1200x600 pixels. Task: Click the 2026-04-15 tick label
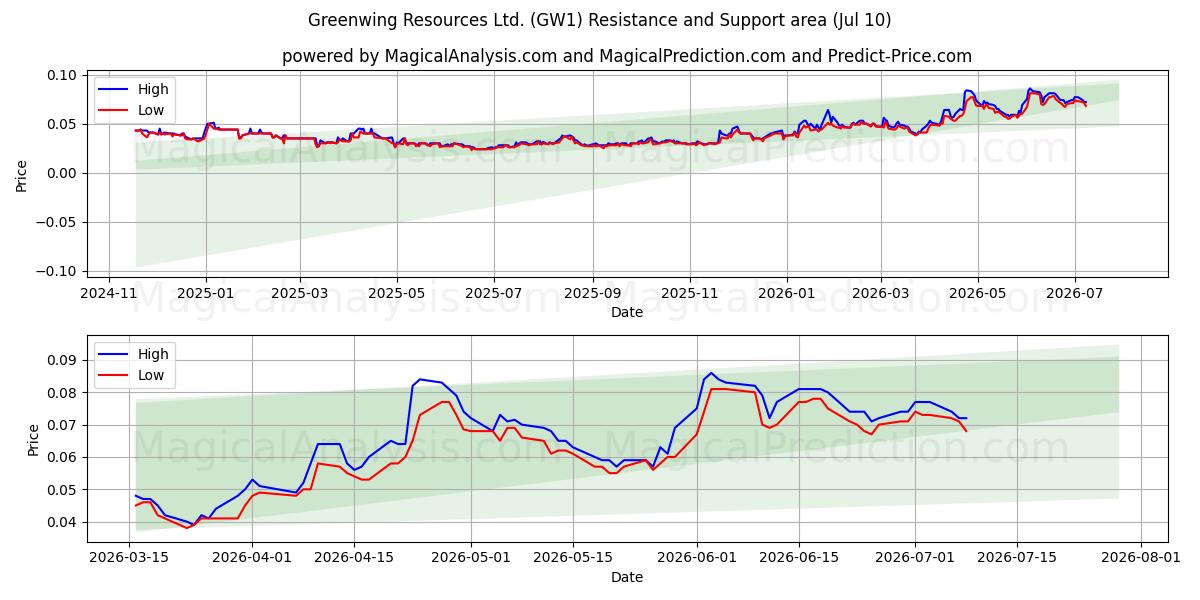(x=353, y=558)
